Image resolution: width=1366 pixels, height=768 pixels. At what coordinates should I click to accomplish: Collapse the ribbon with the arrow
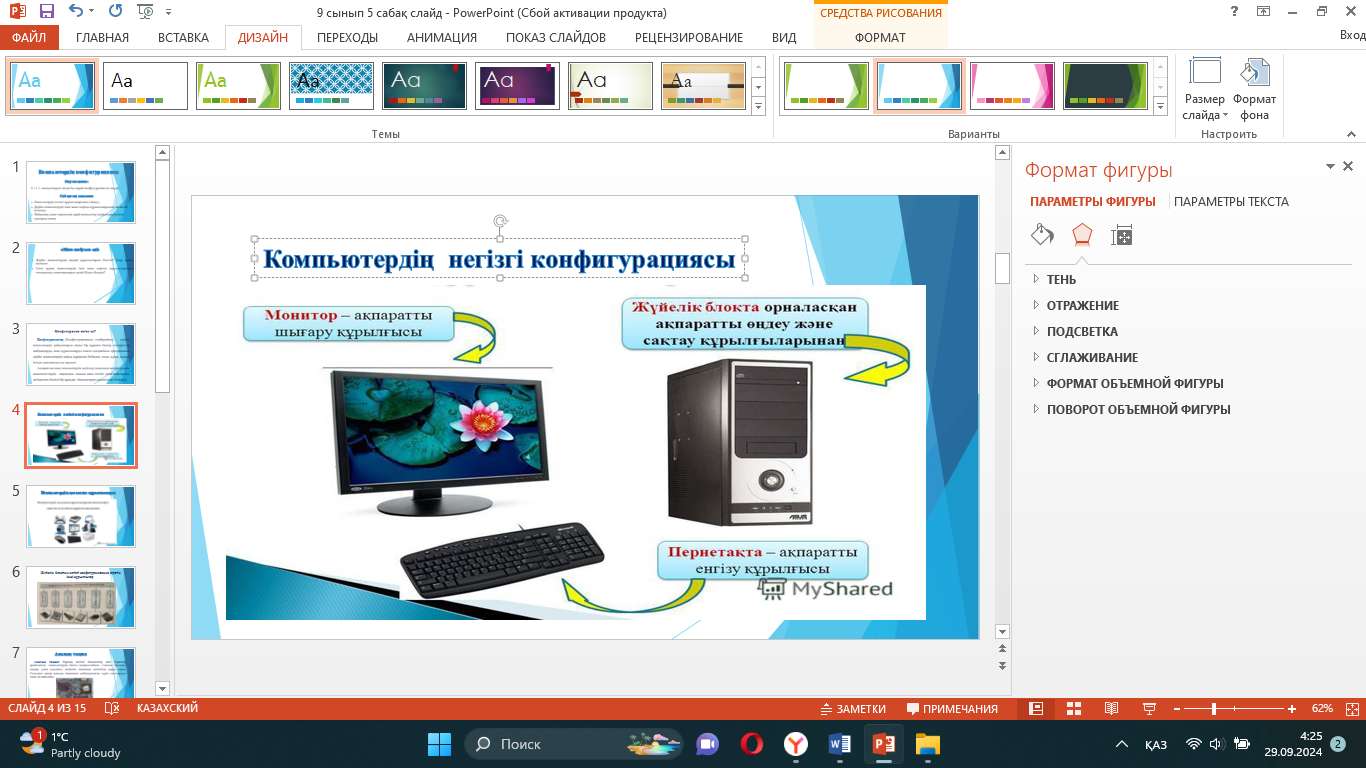[1352, 133]
